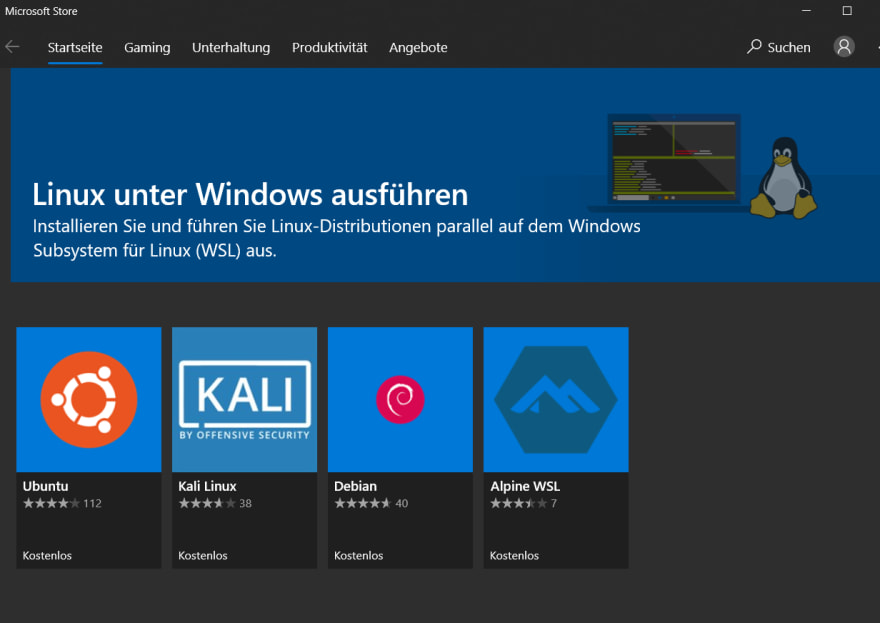This screenshot has width=880, height=623.
Task: Click the Kali Linux rating with 38 reviews
Action: pyautogui.click(x=215, y=503)
